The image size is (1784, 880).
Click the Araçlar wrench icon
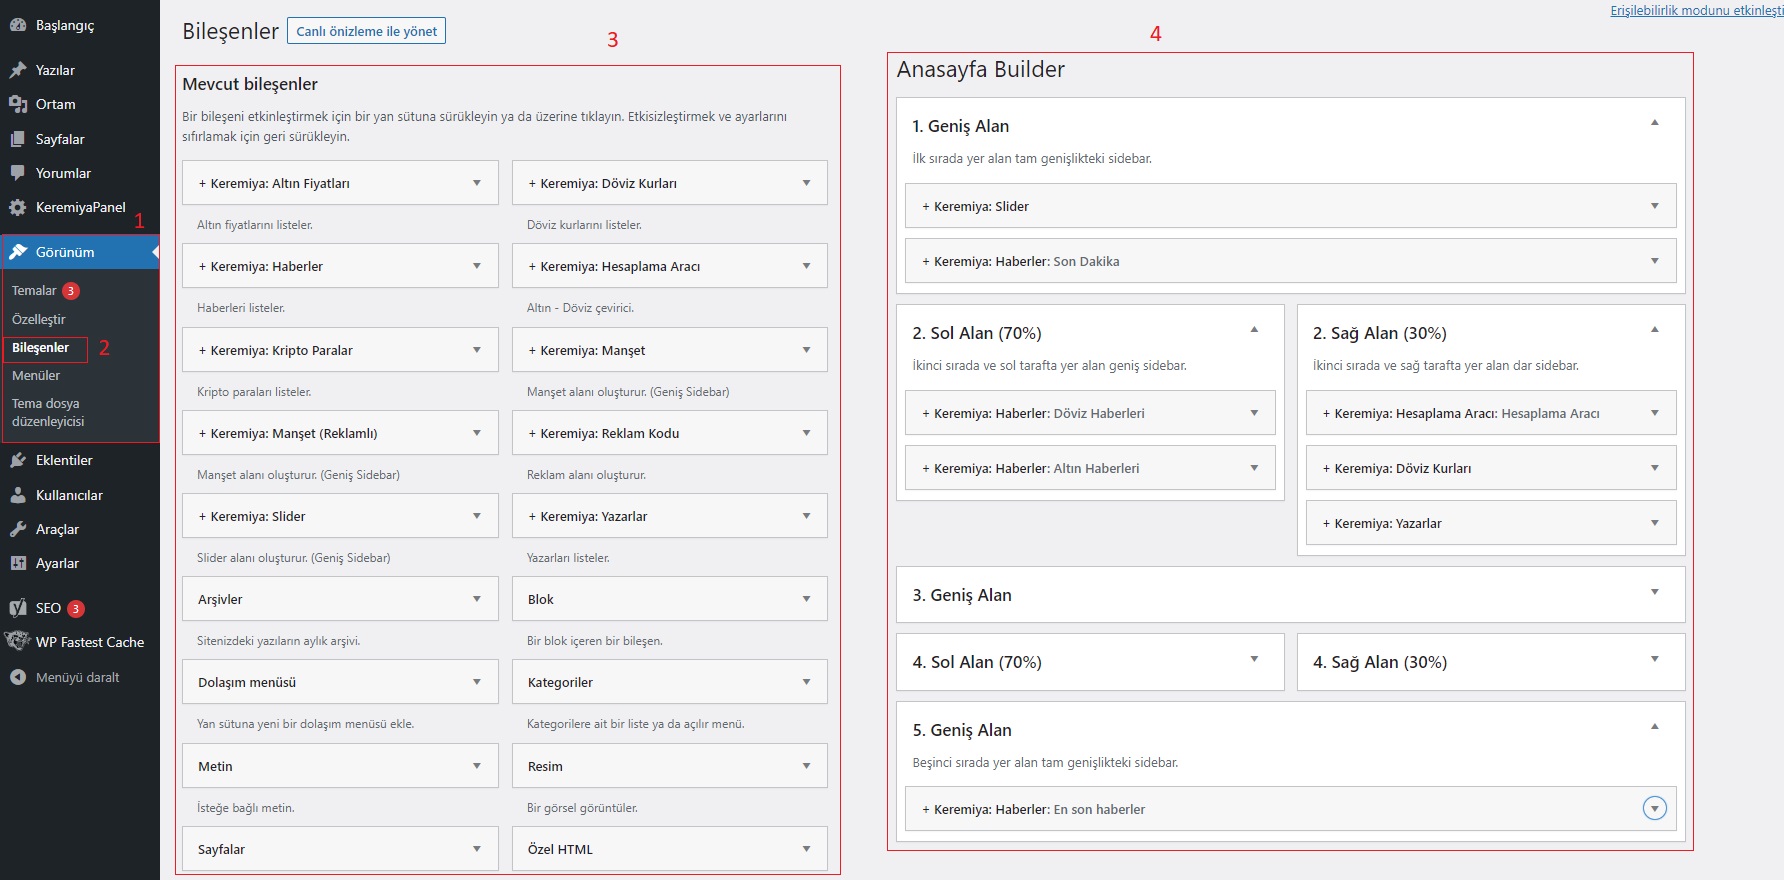pyautogui.click(x=18, y=529)
